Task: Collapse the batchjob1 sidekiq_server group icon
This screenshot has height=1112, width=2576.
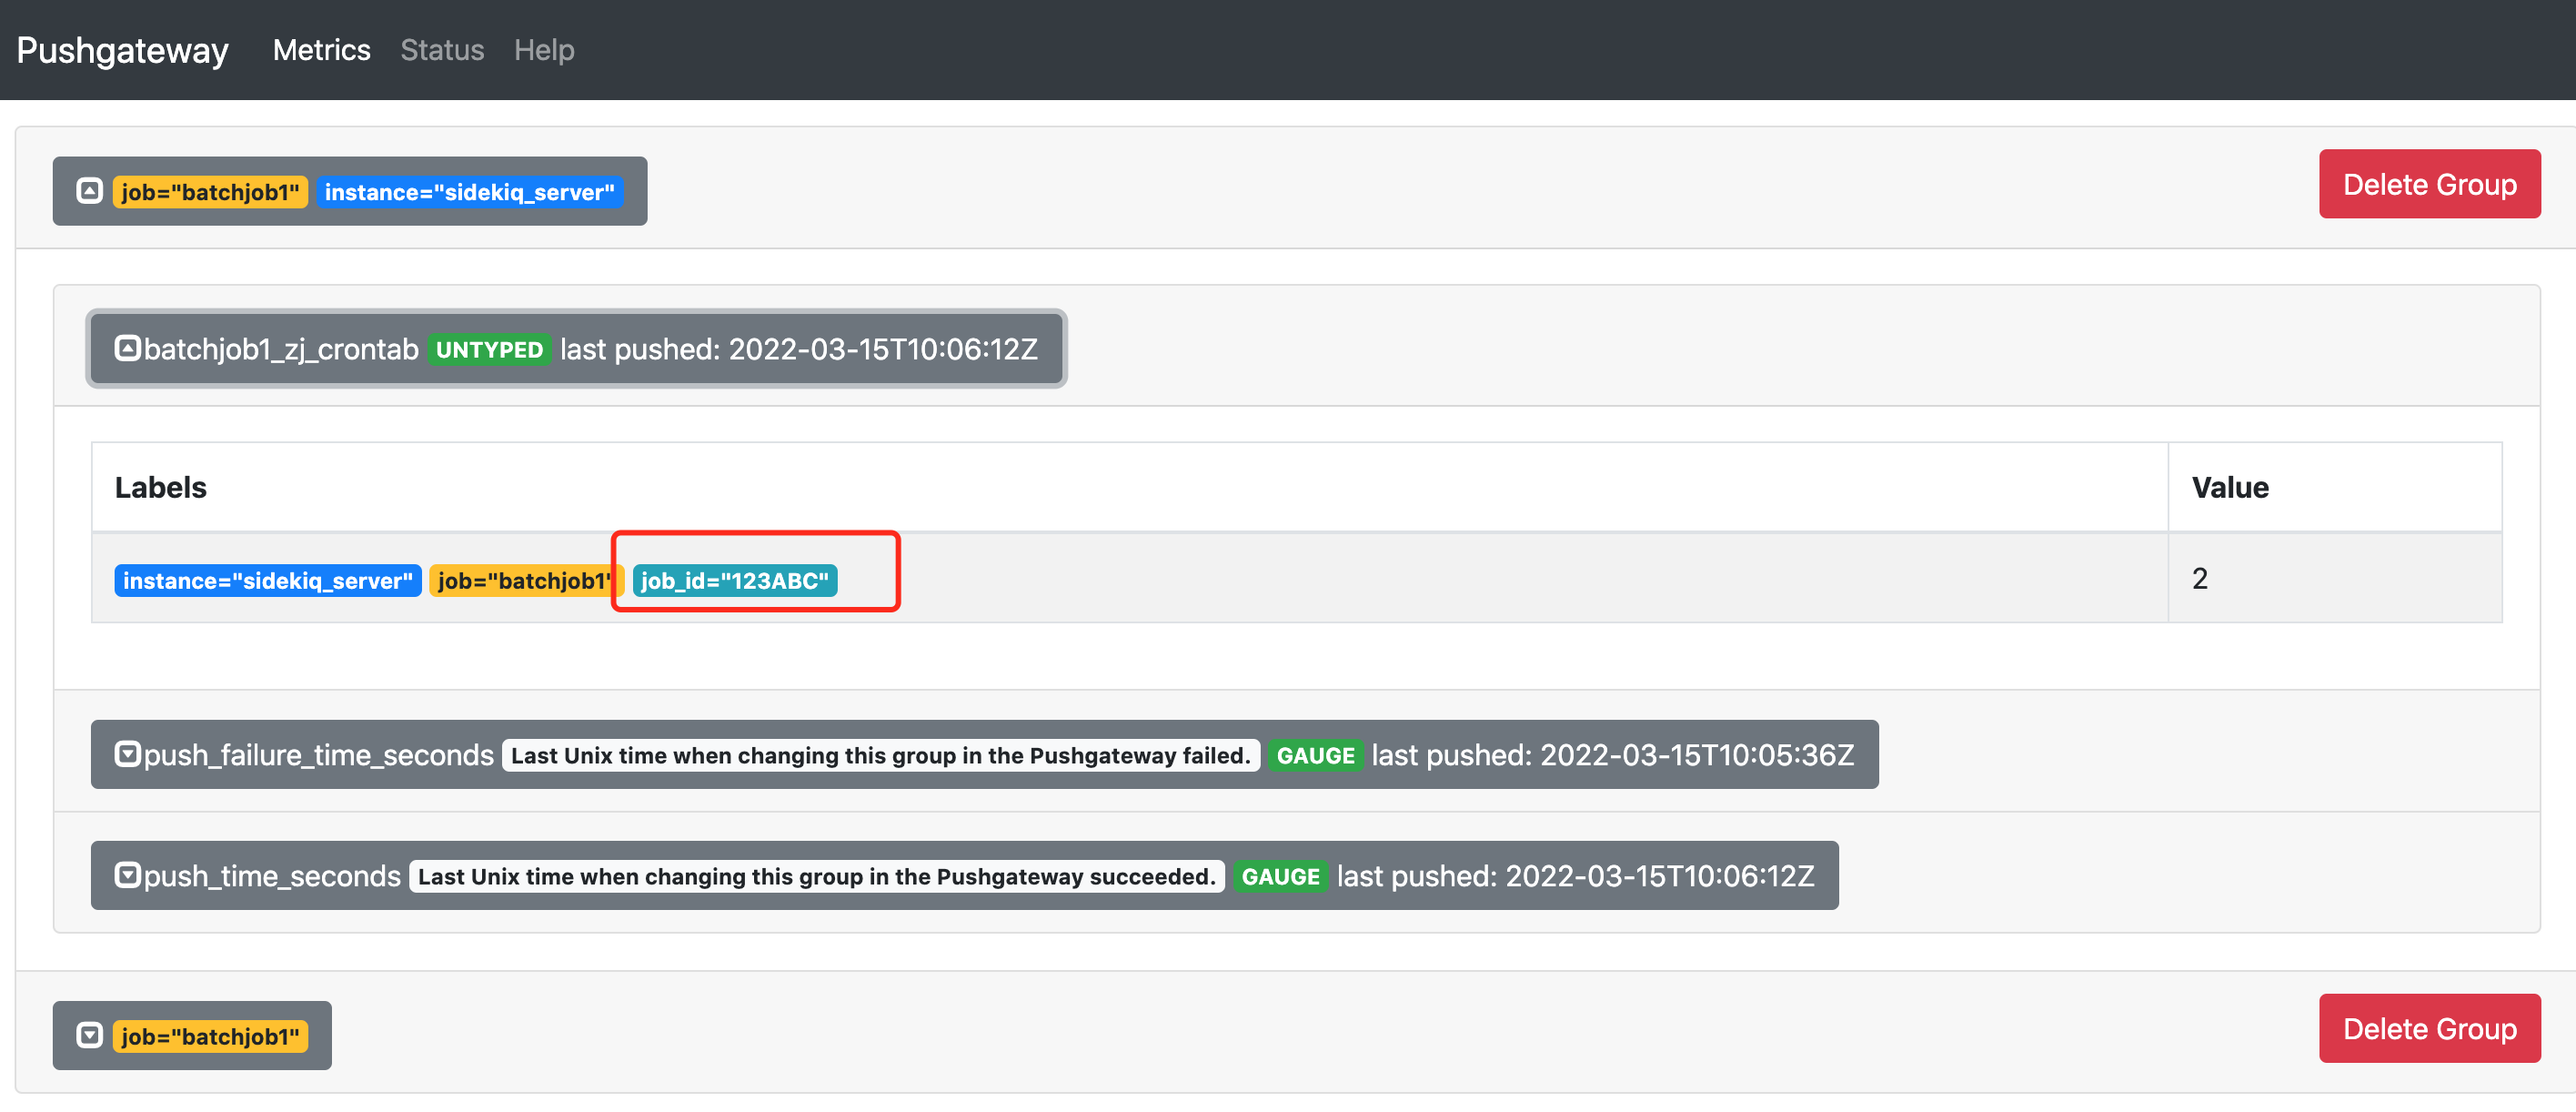Action: pyautogui.click(x=90, y=191)
